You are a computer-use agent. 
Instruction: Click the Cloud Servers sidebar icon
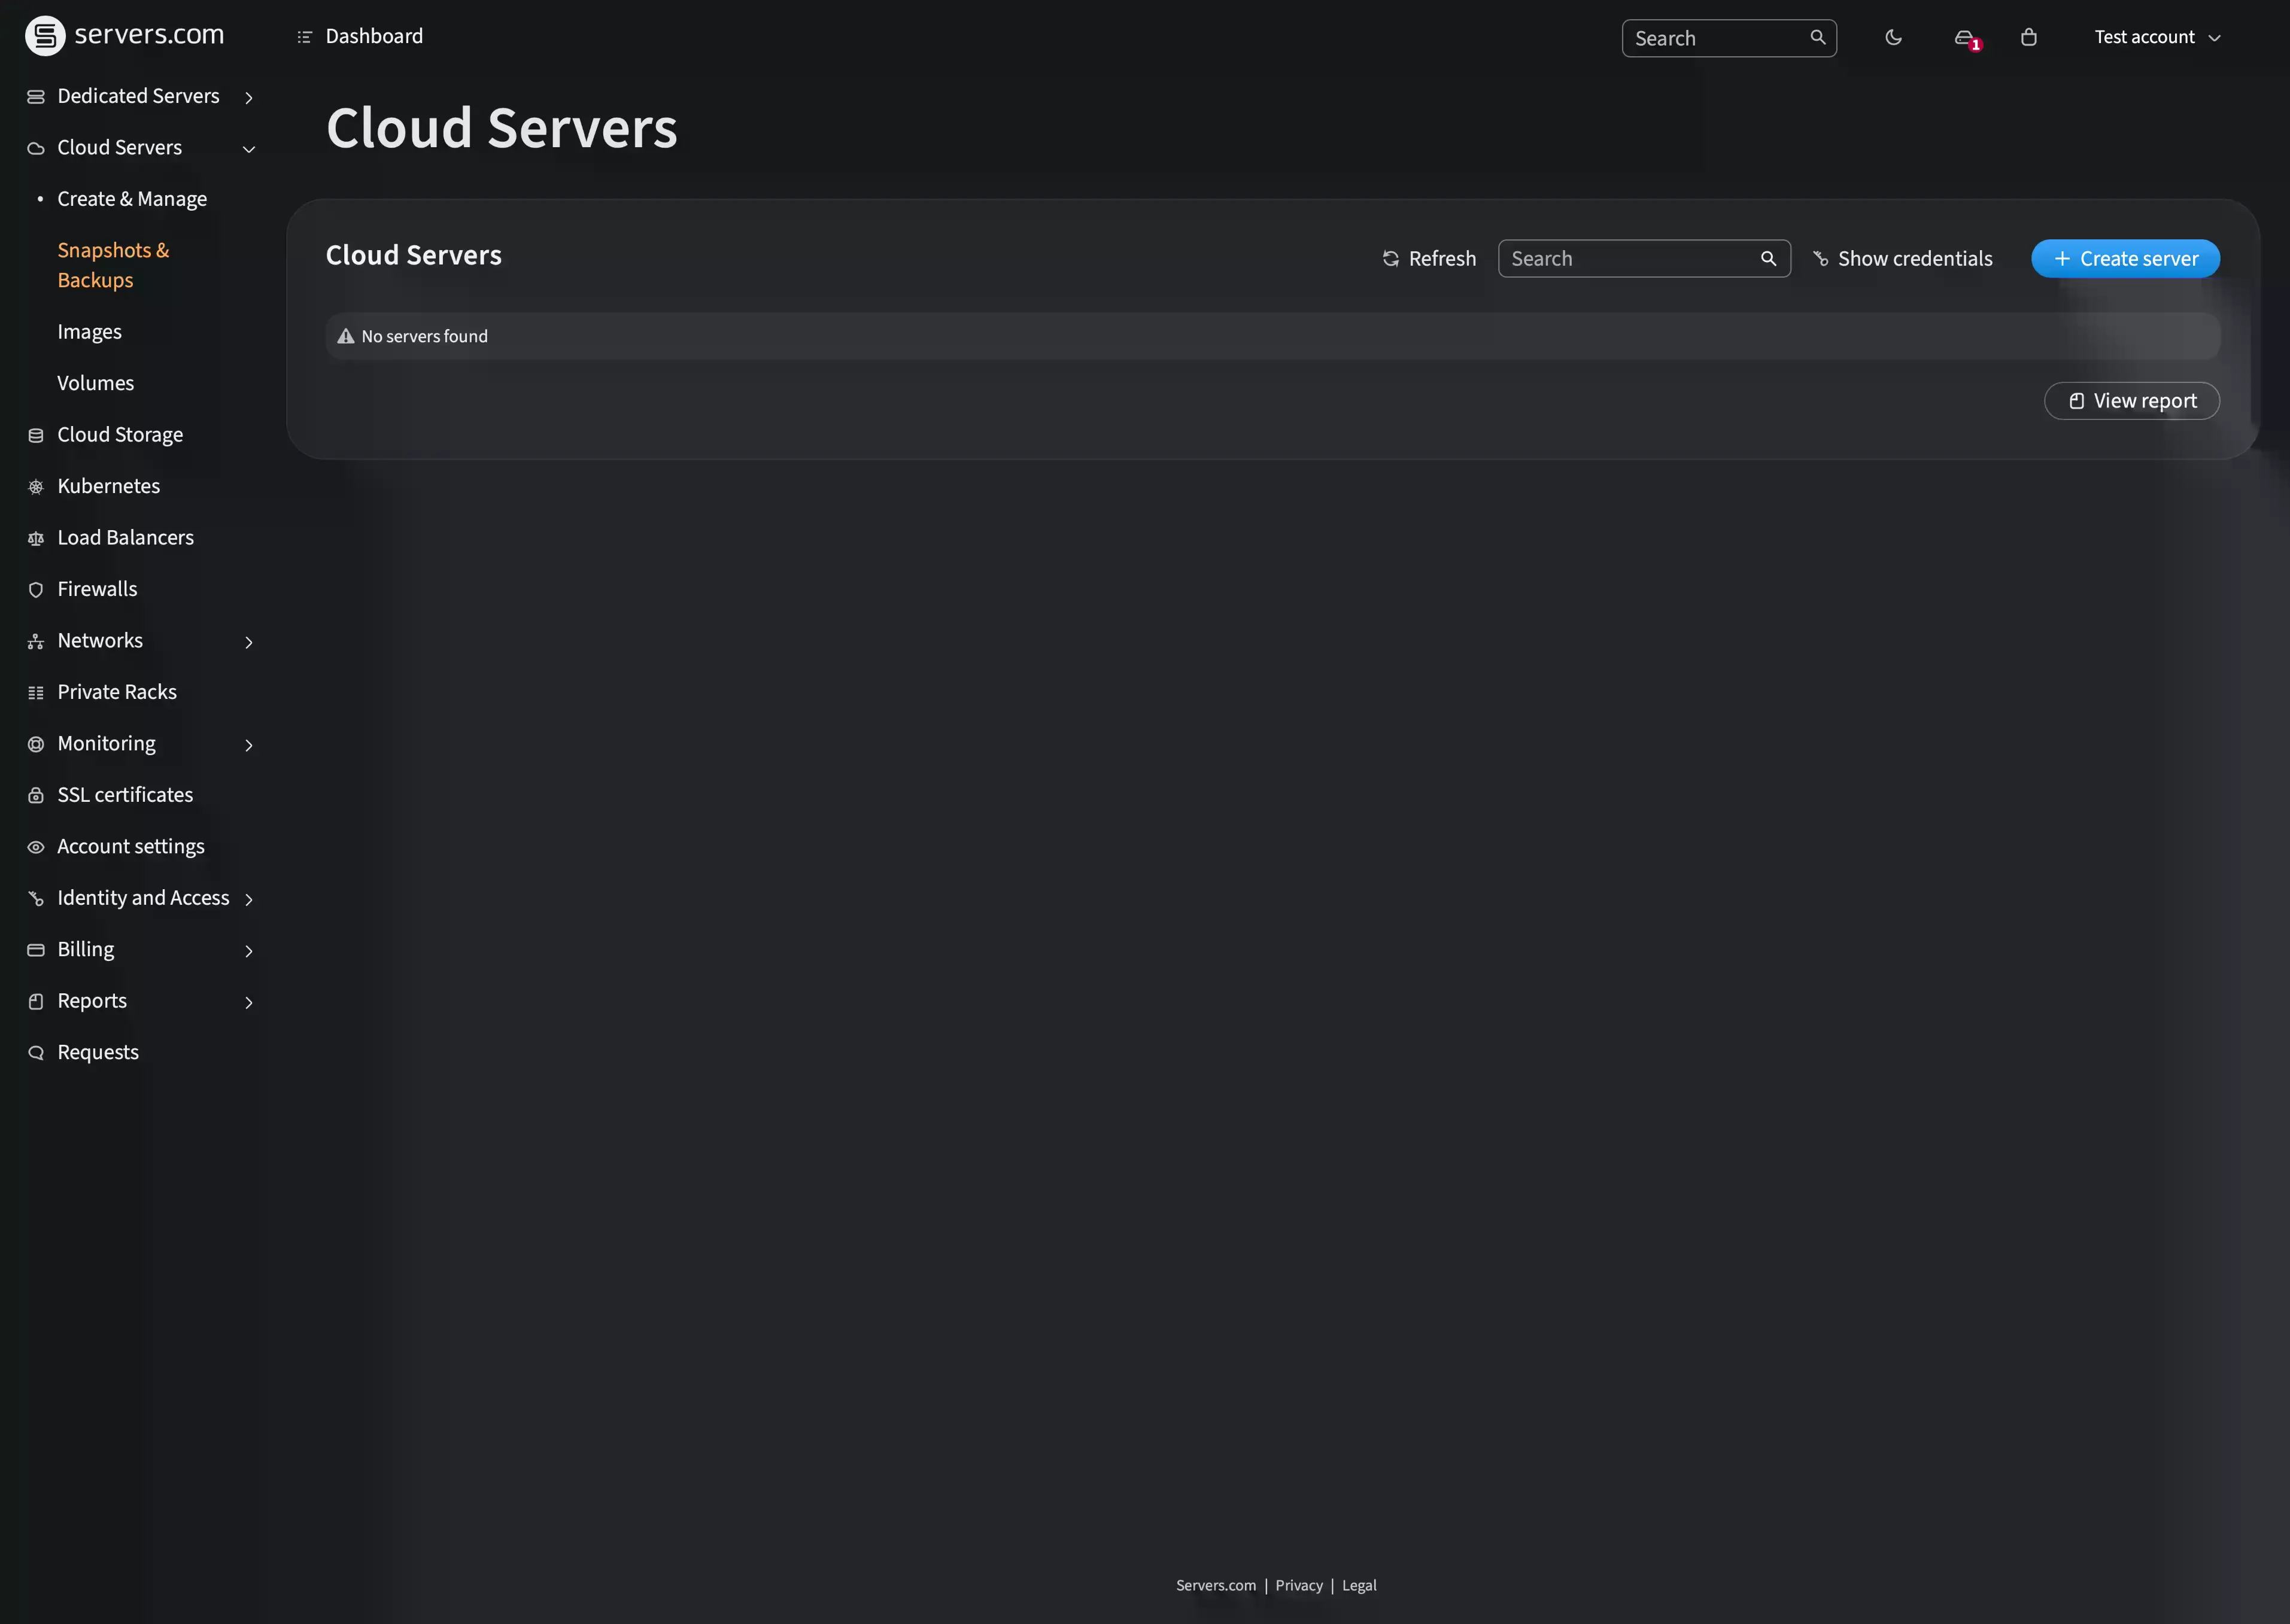point(35,148)
